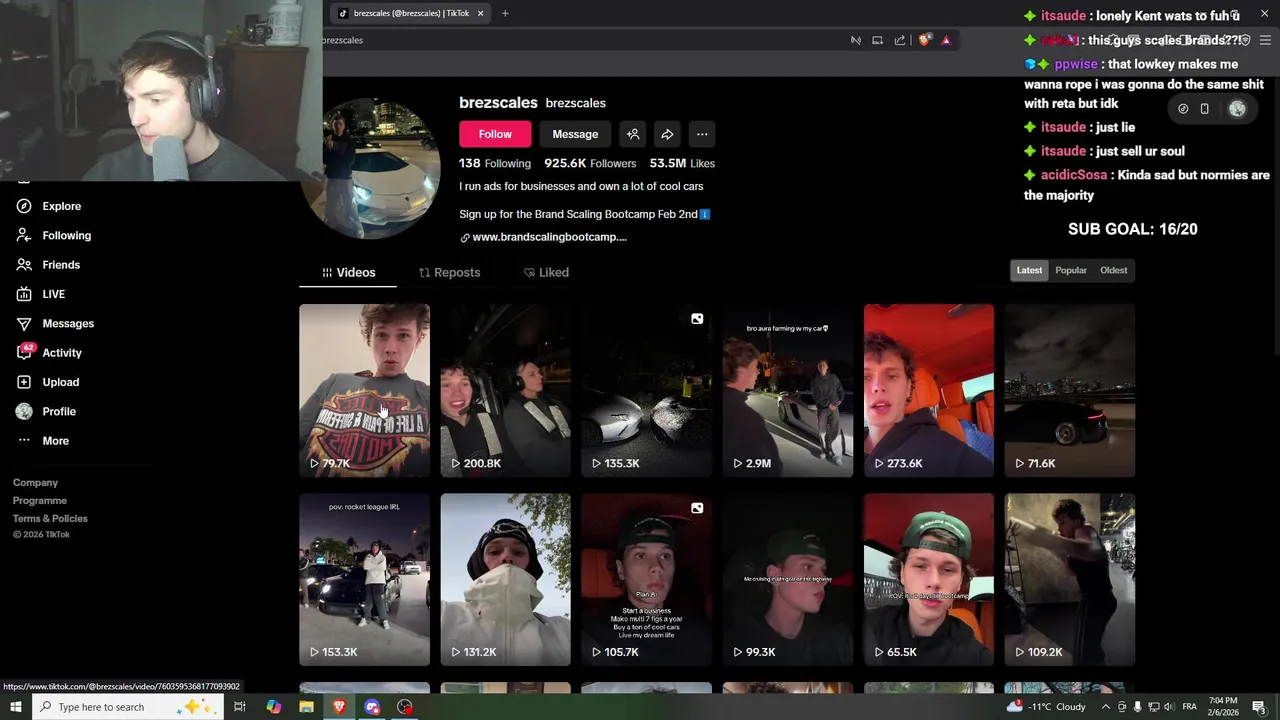1280x720 pixels.
Task: Open the video with 99.3K views
Action: pos(787,579)
